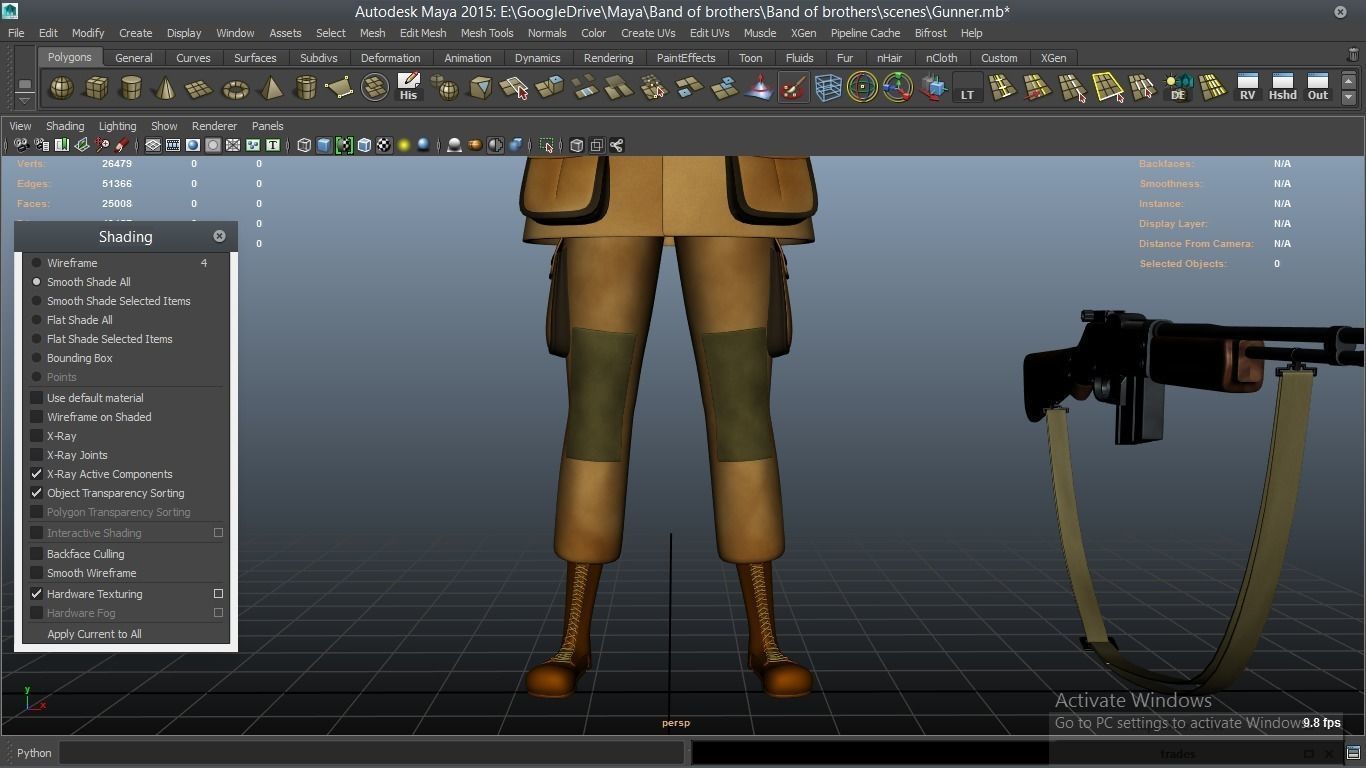Click the Python language label

coord(34,753)
